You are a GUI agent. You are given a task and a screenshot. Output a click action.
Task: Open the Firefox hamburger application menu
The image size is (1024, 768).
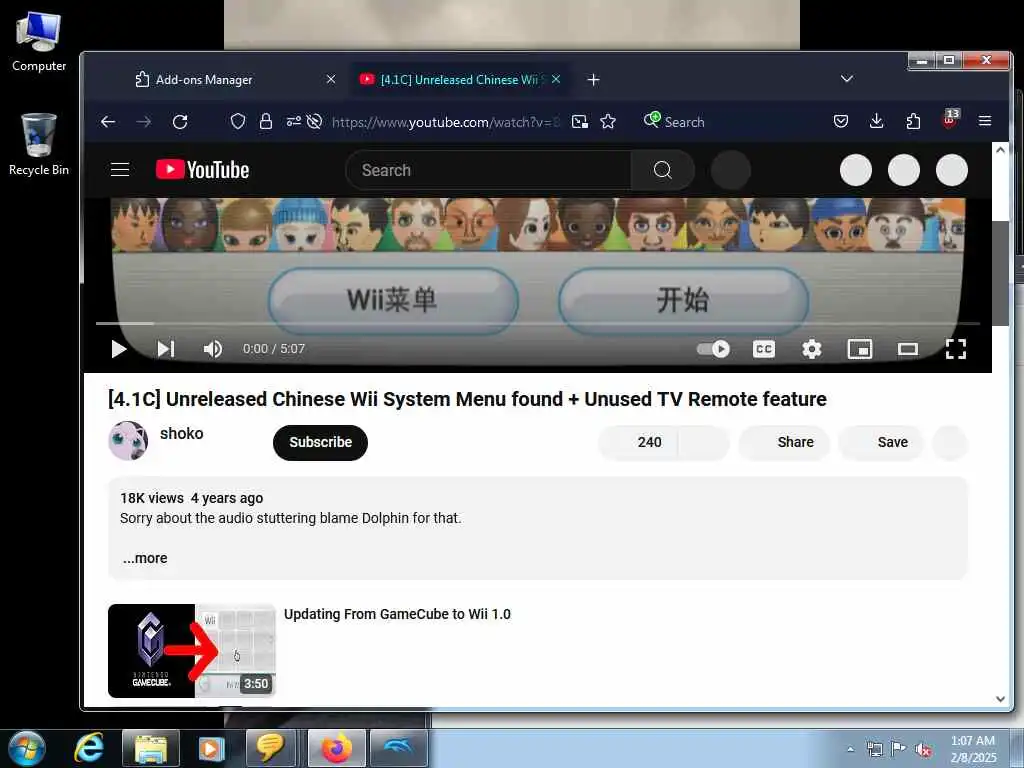985,121
